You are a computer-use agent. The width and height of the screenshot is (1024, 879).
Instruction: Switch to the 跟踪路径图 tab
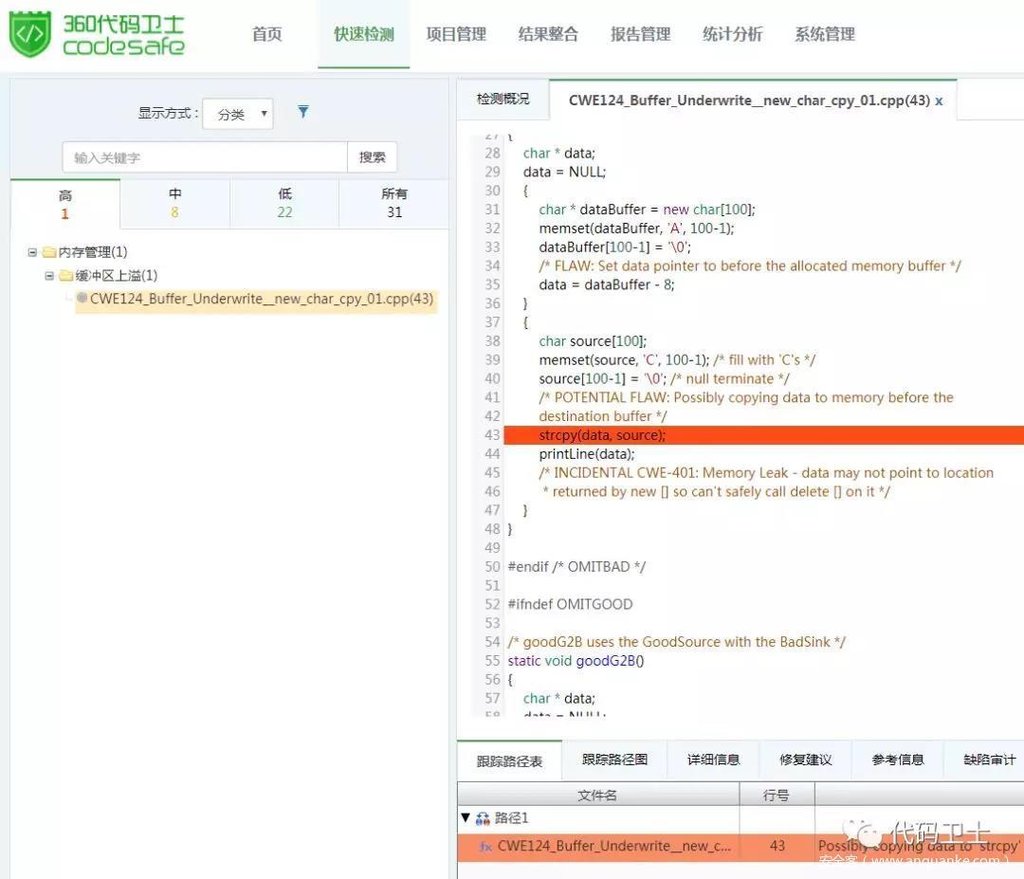614,760
